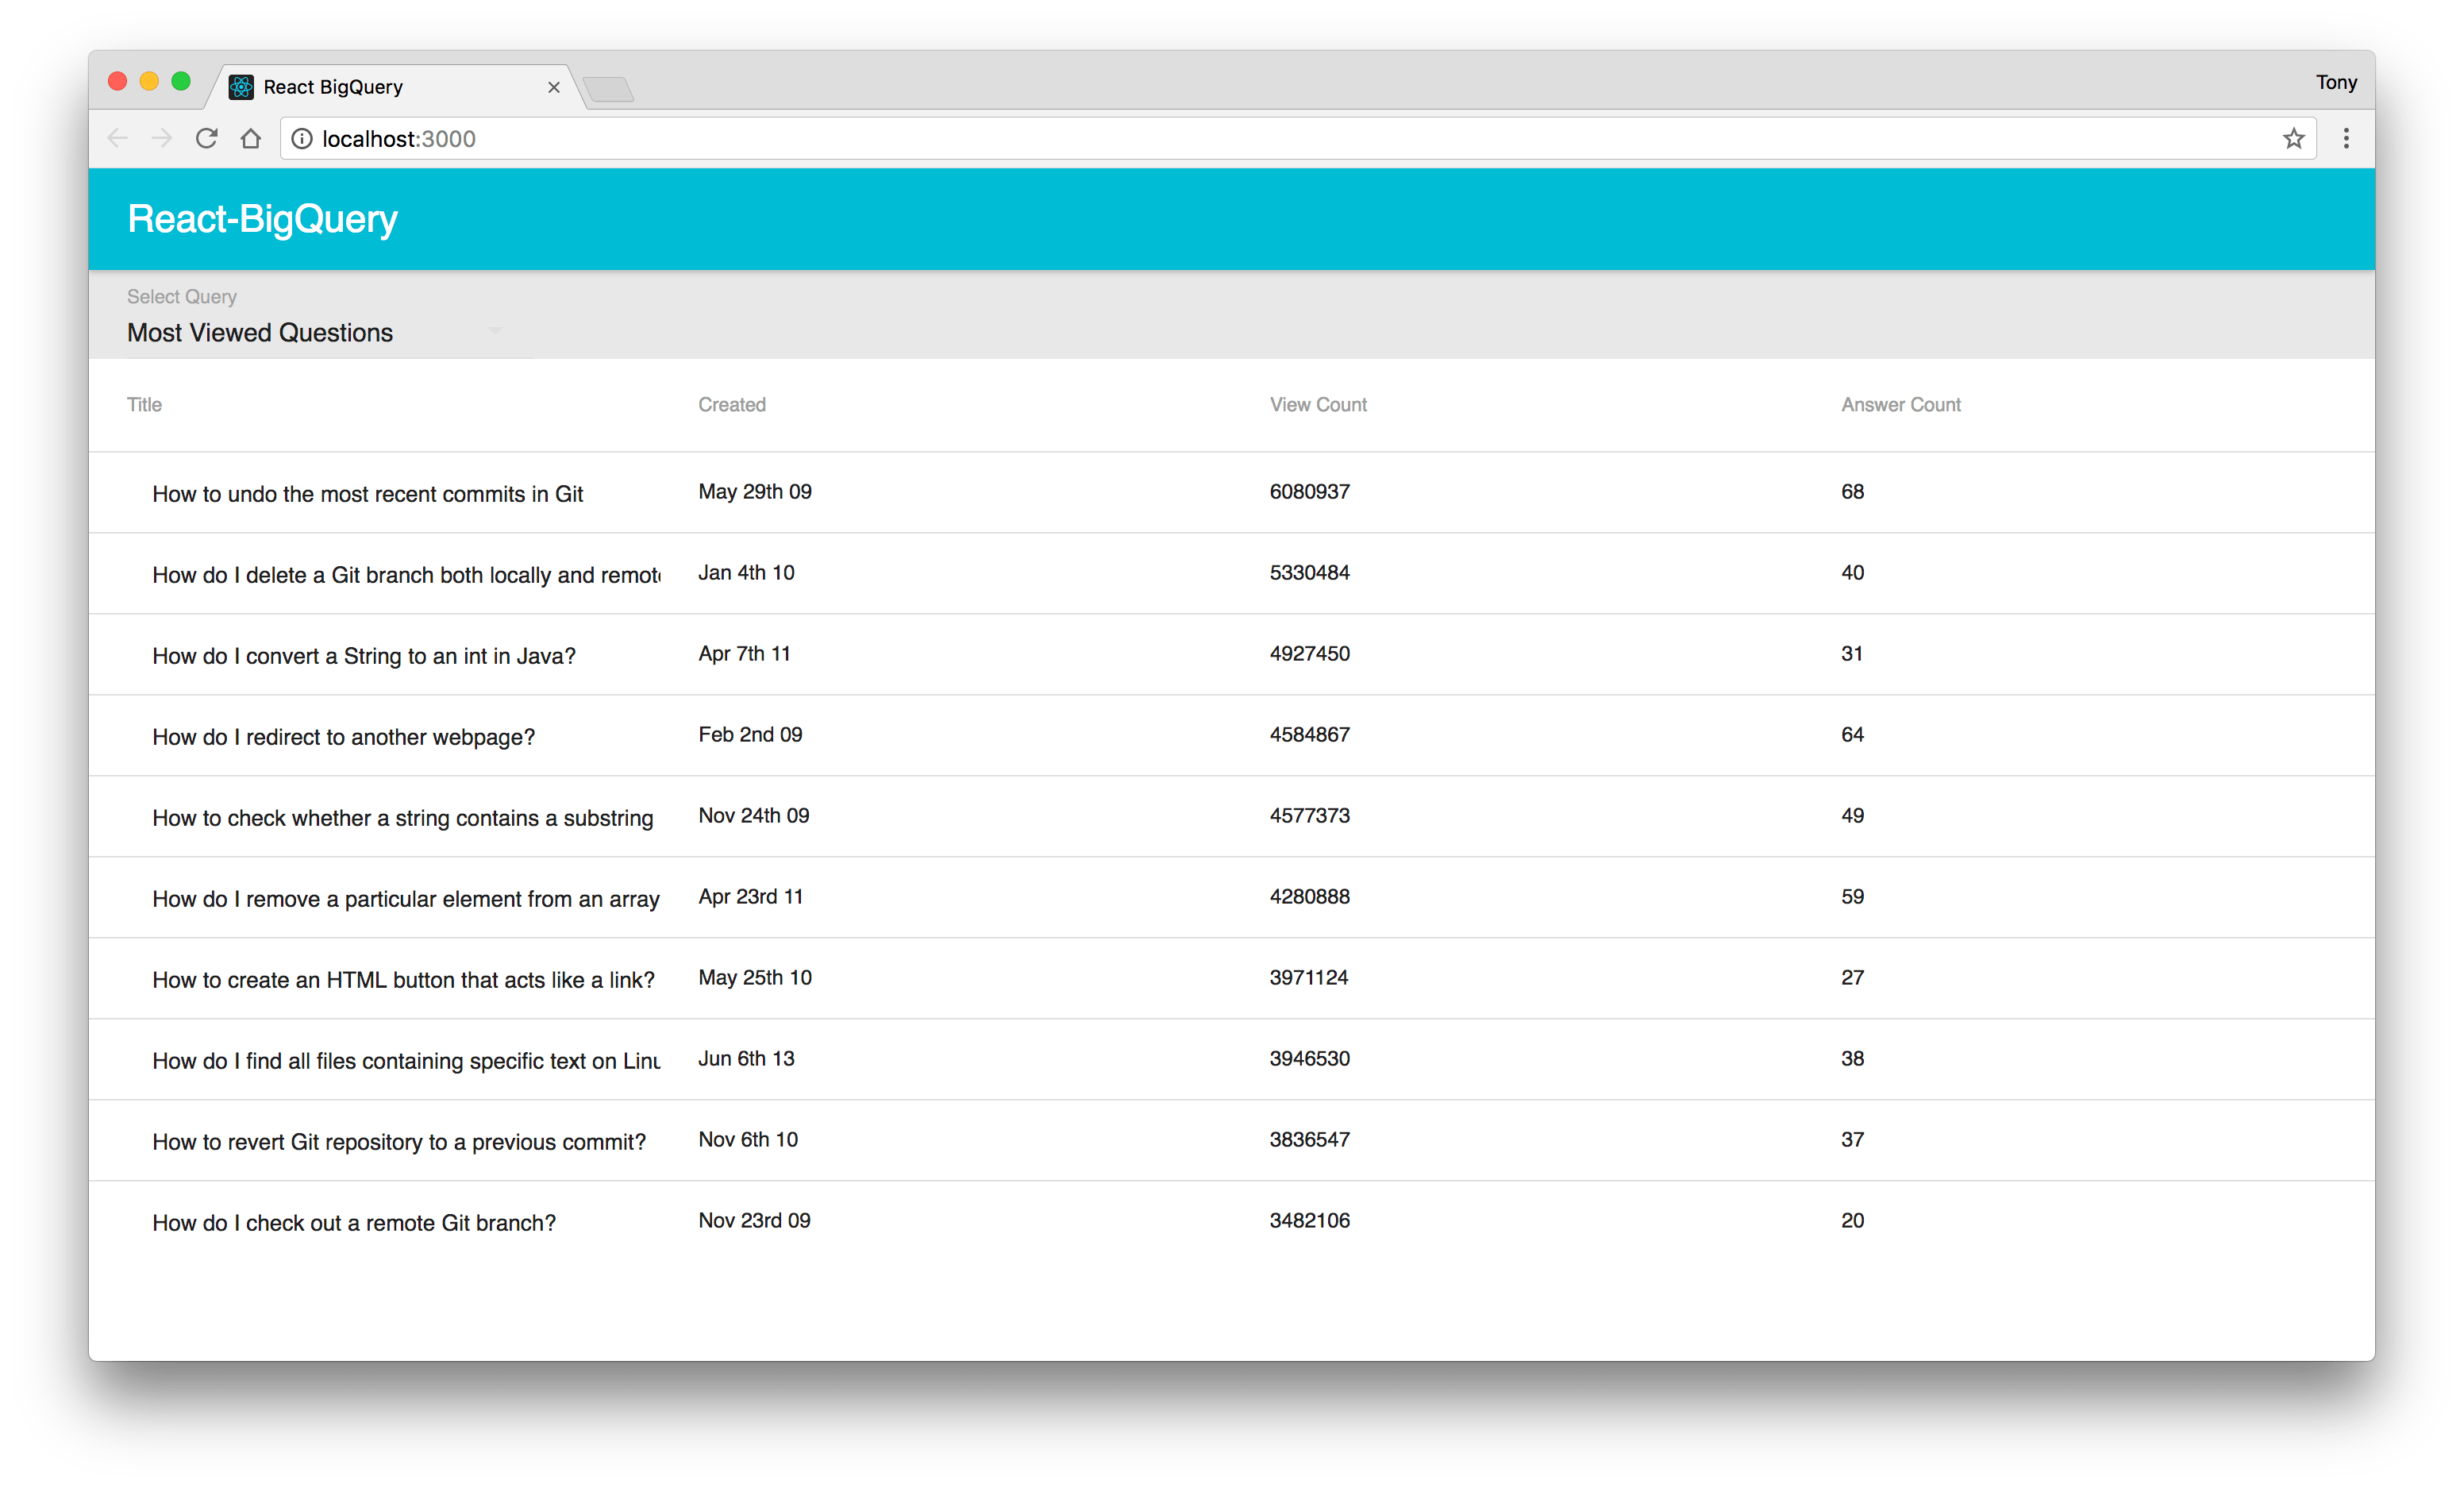This screenshot has width=2464, height=1488.
Task: Reload the localhost:3000 page
Action: click(206, 138)
